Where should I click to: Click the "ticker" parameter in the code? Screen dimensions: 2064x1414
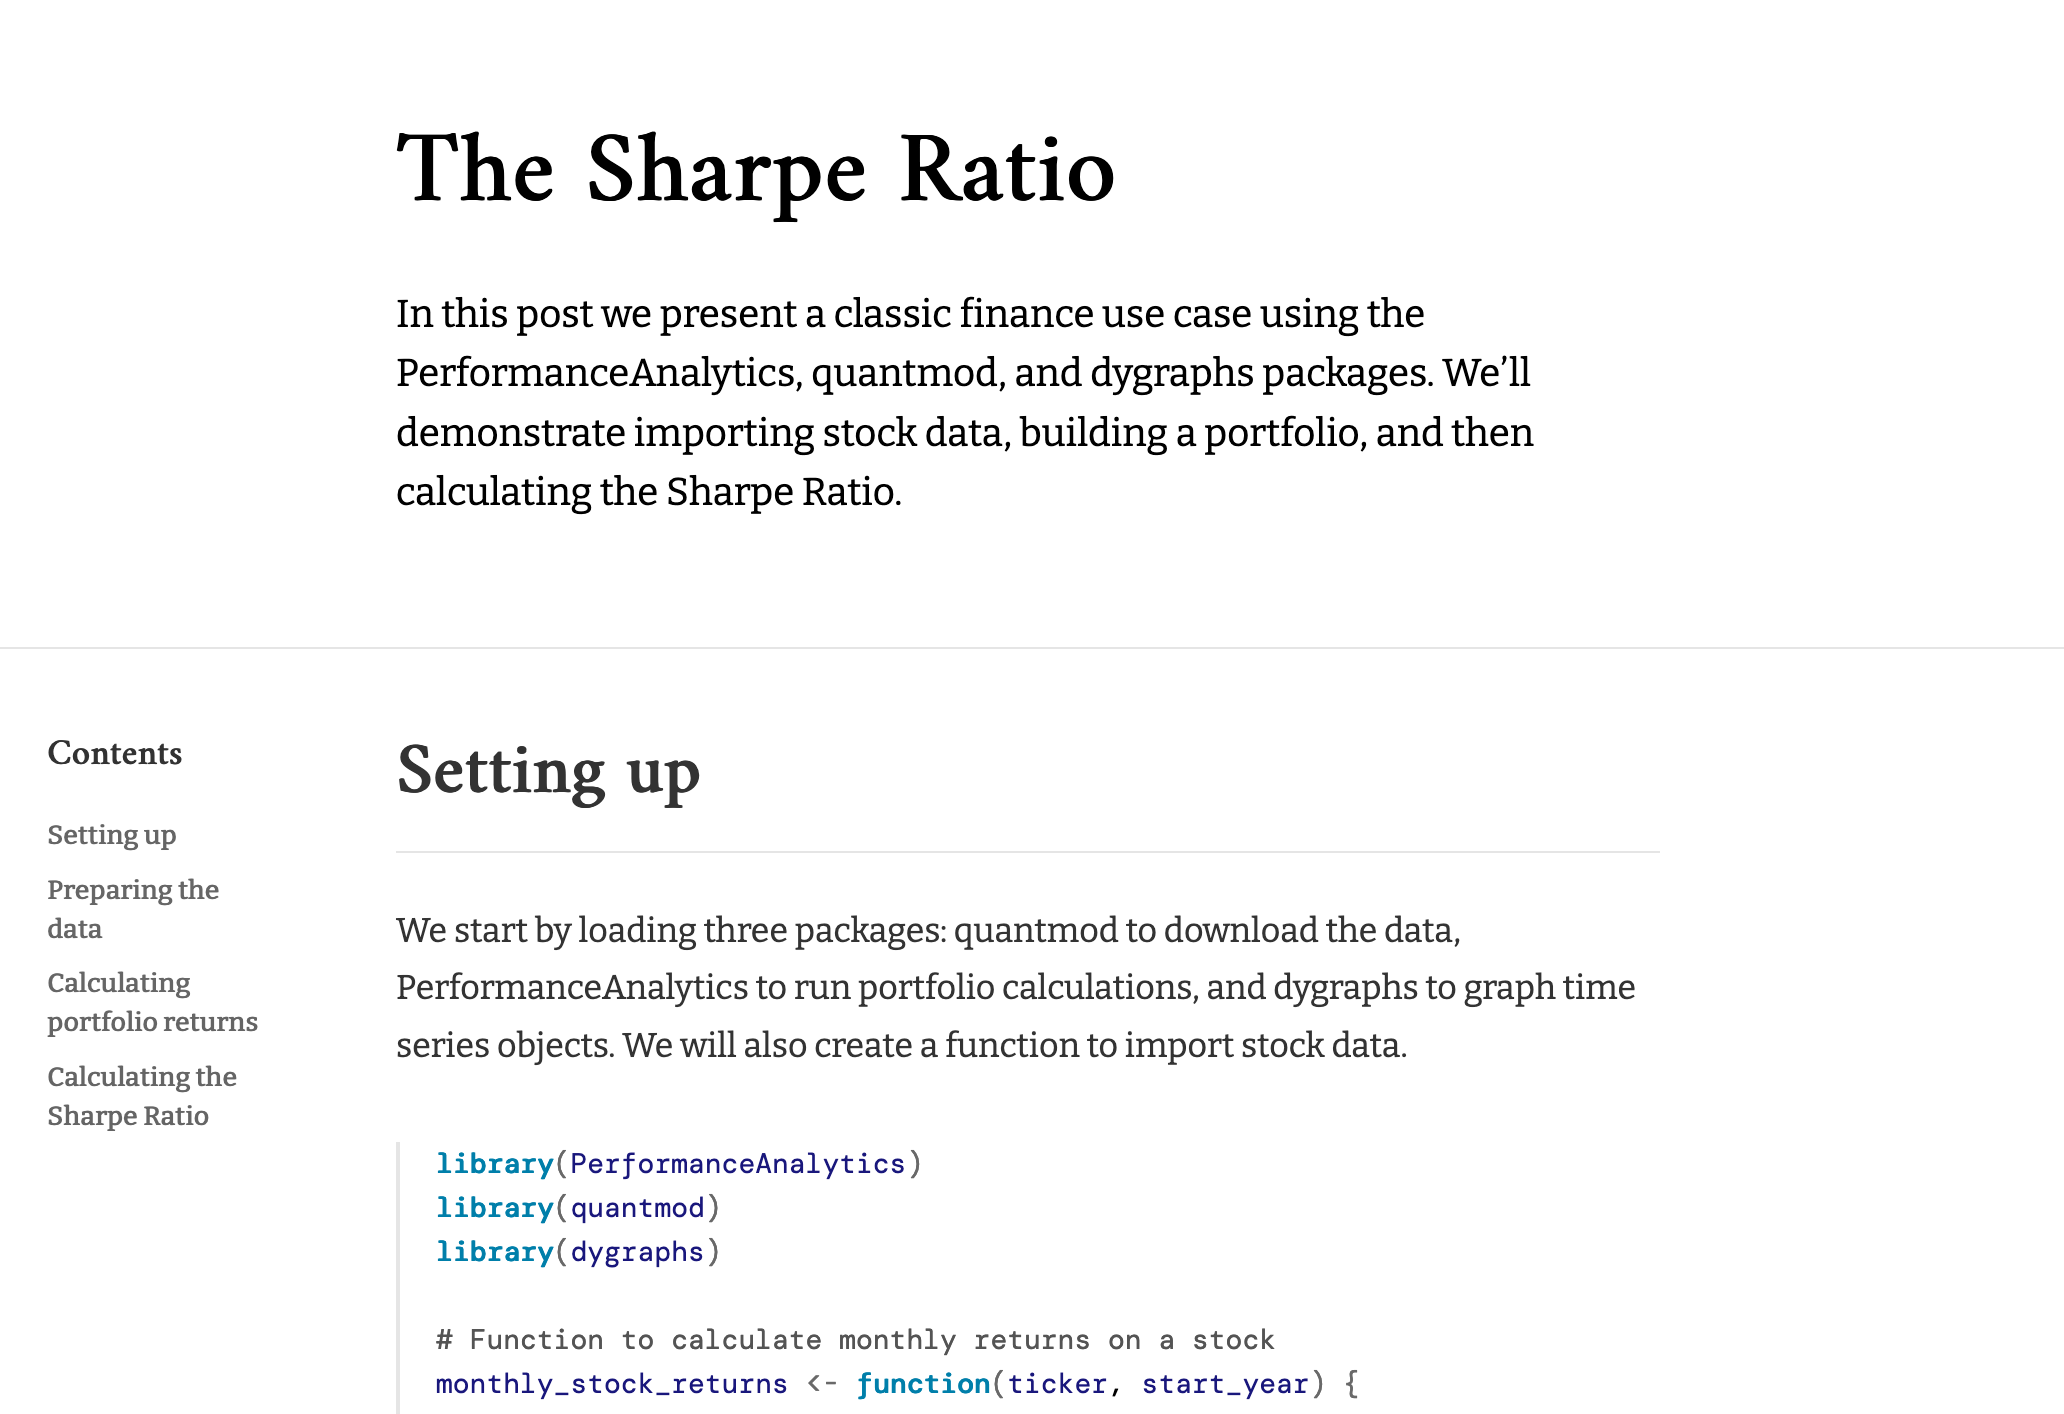(x=1059, y=1383)
